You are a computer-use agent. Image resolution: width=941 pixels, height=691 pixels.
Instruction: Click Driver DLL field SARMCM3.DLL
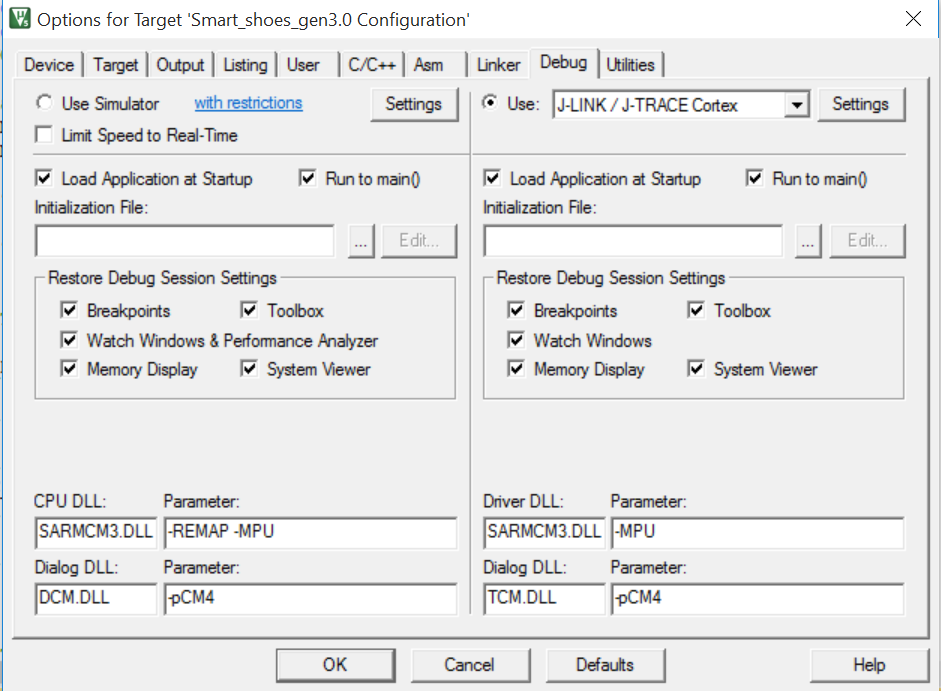point(544,533)
